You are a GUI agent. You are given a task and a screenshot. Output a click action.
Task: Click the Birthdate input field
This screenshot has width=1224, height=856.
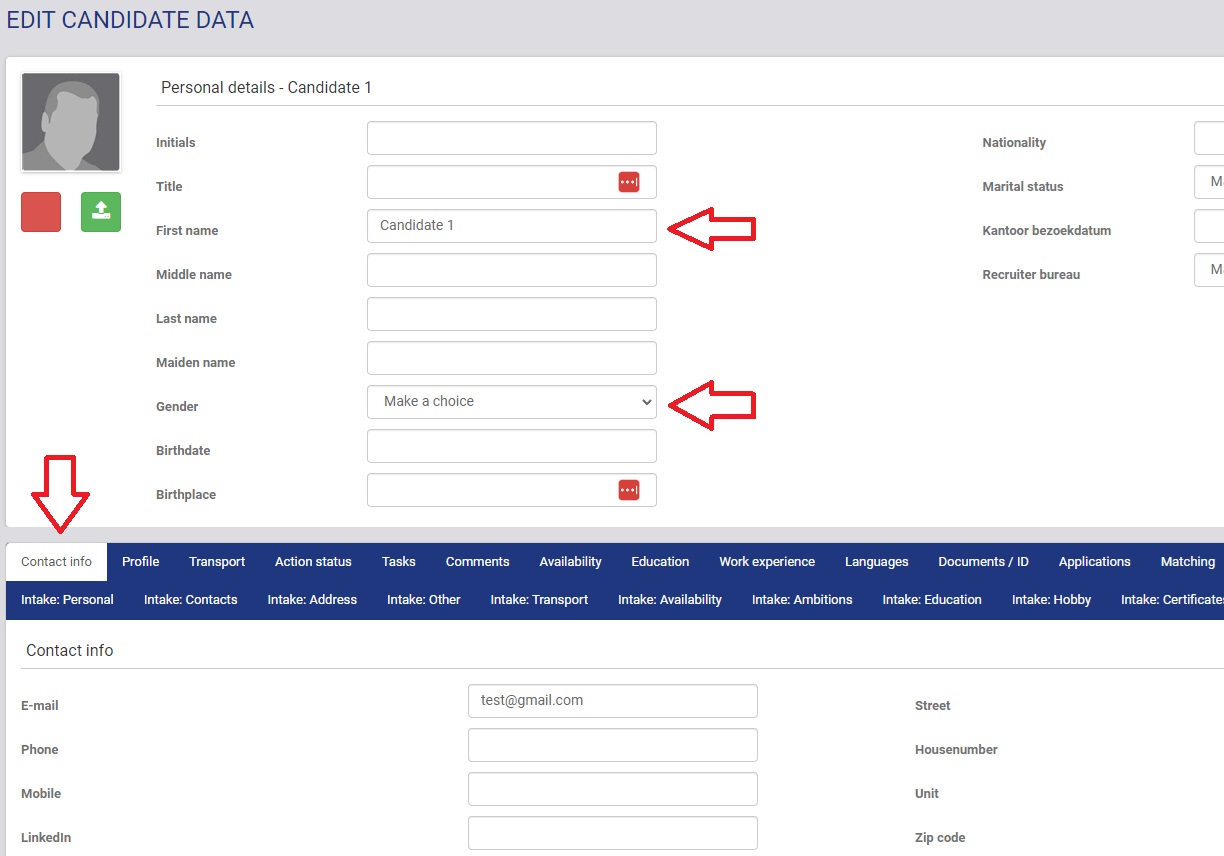511,446
